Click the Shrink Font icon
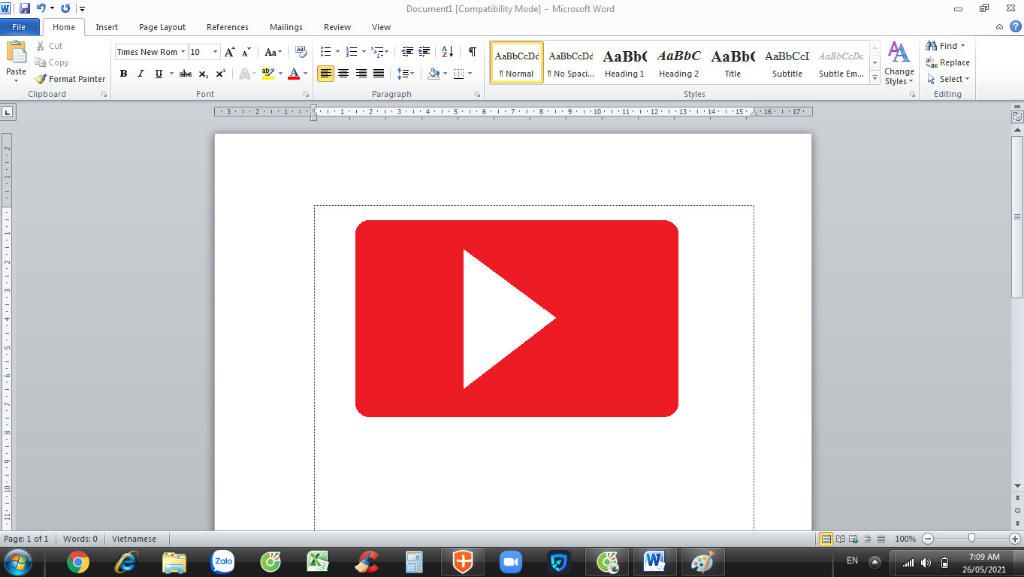1024x577 pixels. [246, 52]
